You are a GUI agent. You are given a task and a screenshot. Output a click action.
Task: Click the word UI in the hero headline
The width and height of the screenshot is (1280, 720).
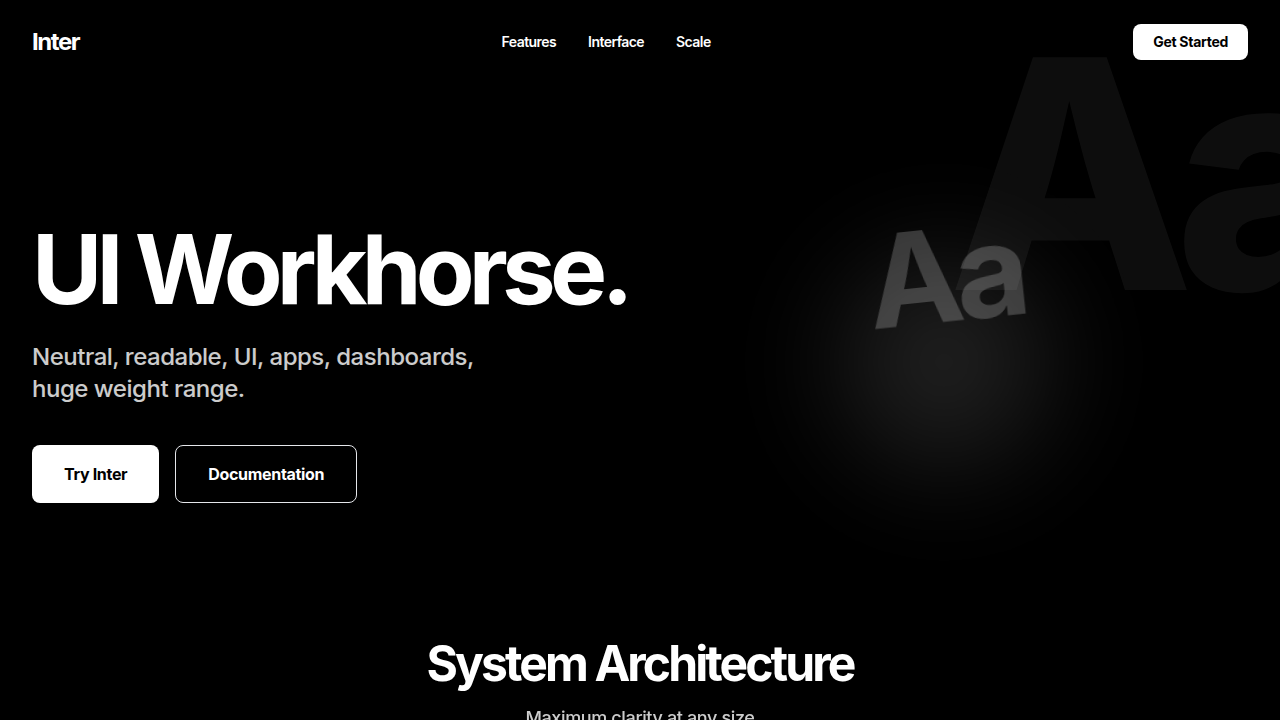77,271
